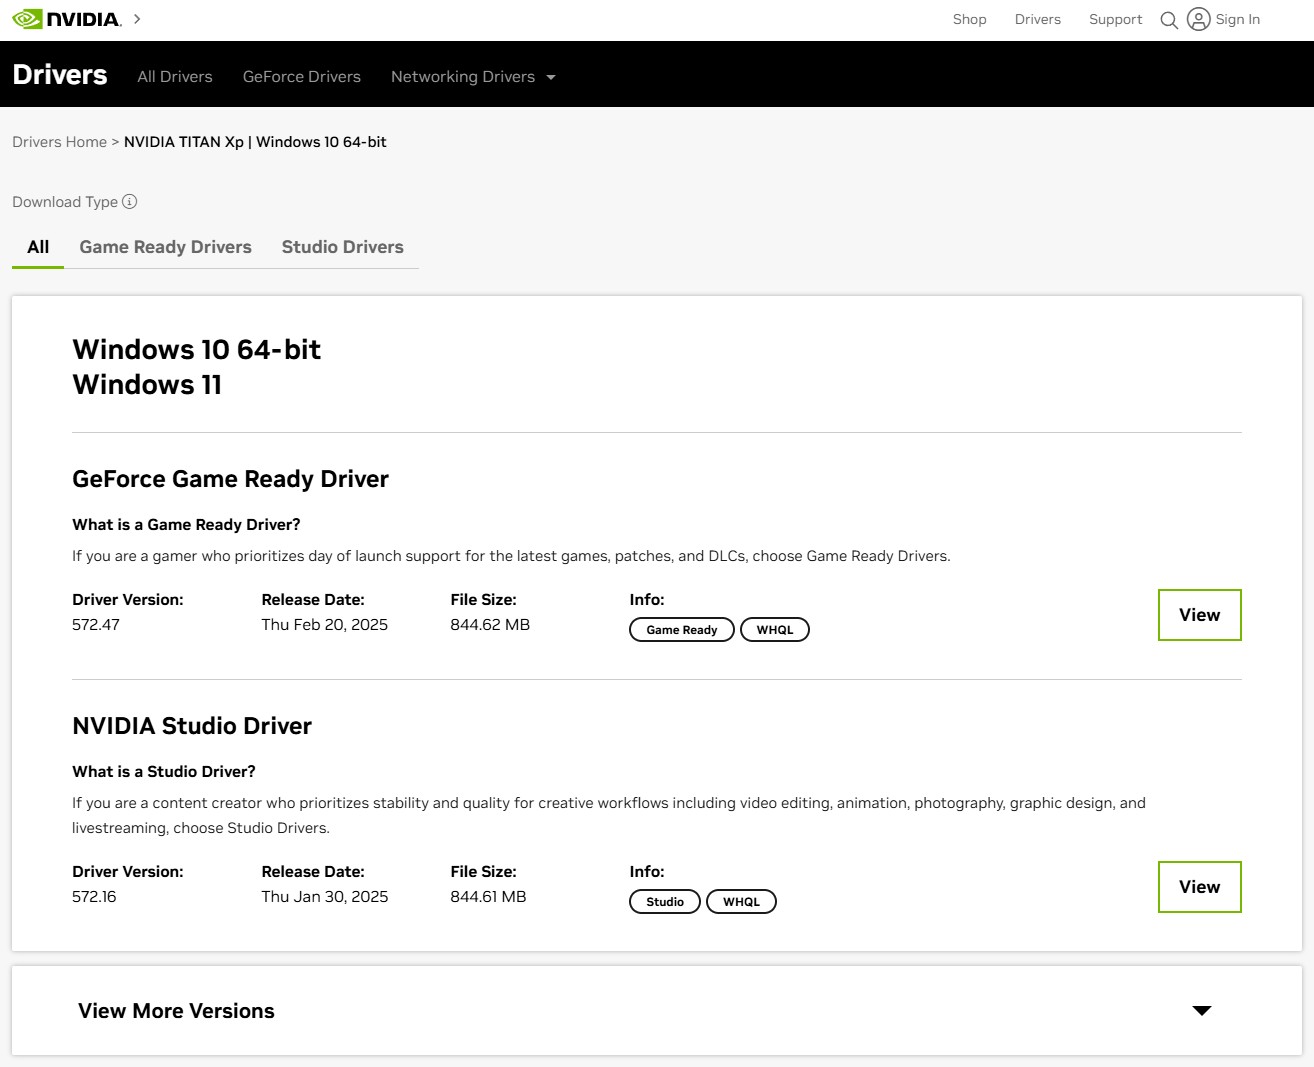
Task: Select the All tab
Action: pos(38,247)
